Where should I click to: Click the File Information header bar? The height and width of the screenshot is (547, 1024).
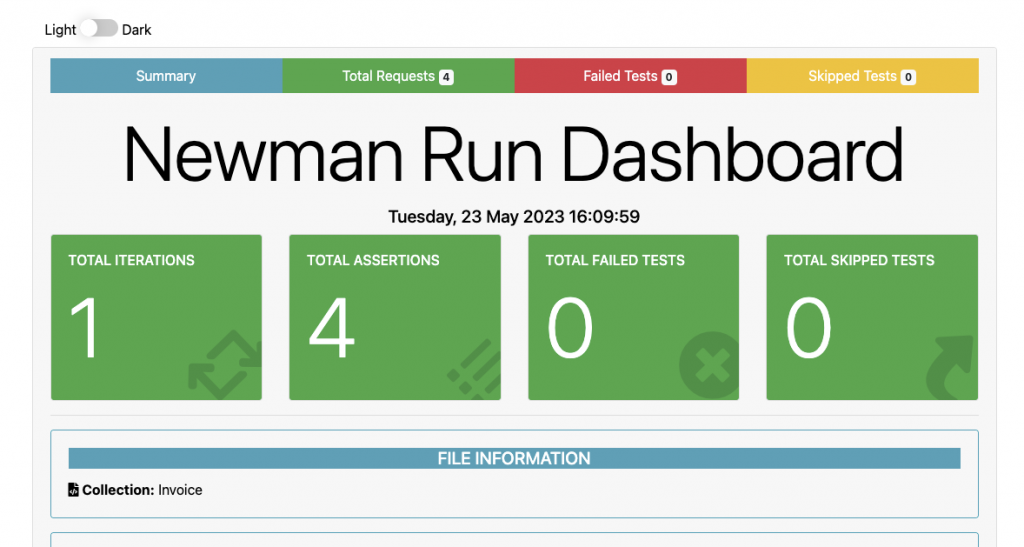(x=514, y=458)
